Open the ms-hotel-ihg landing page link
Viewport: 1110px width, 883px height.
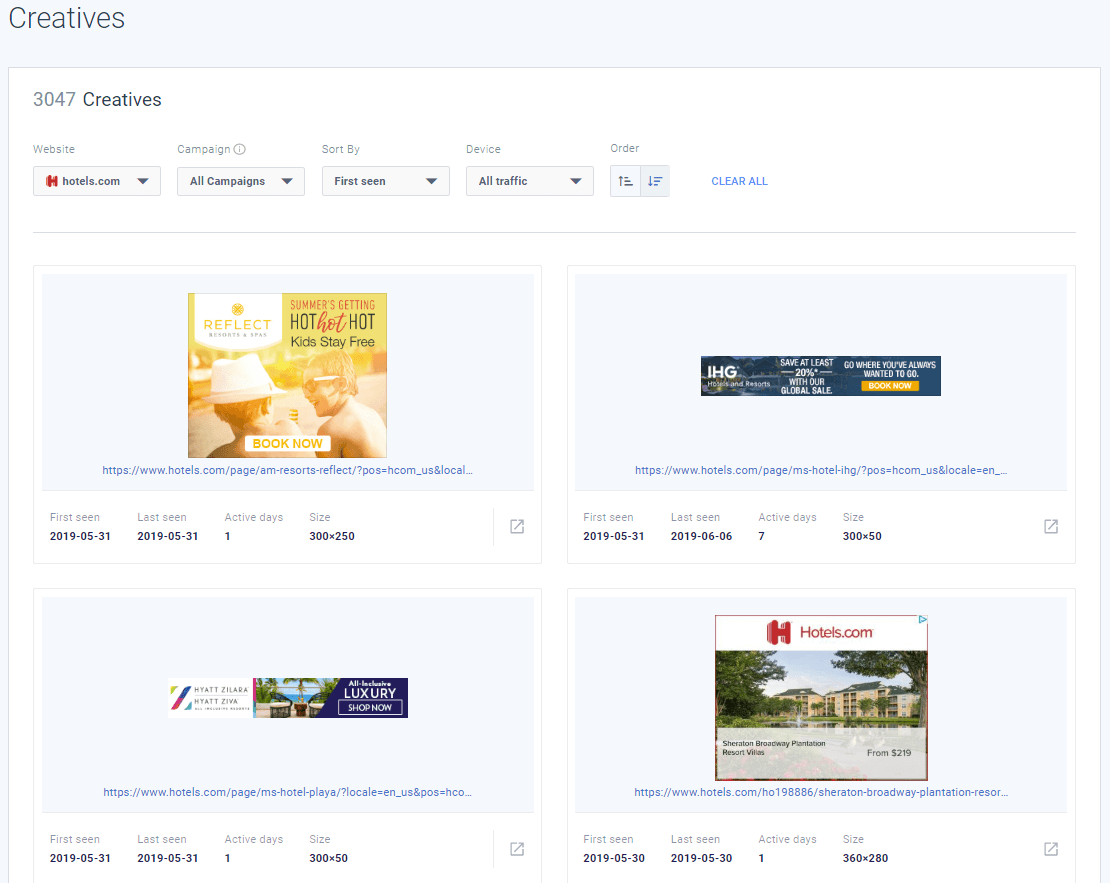point(820,470)
